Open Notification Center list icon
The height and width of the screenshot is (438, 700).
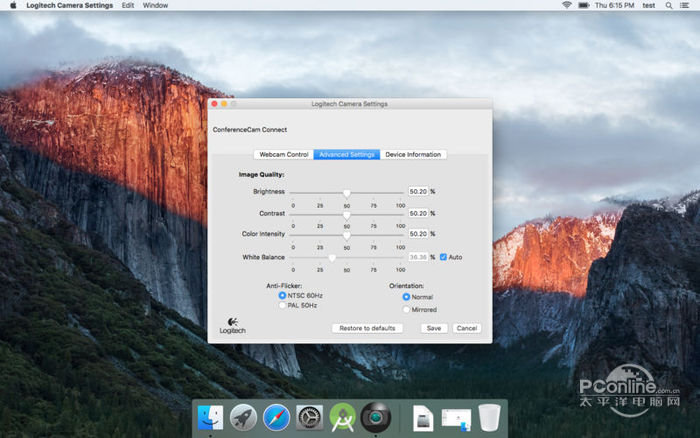click(685, 5)
